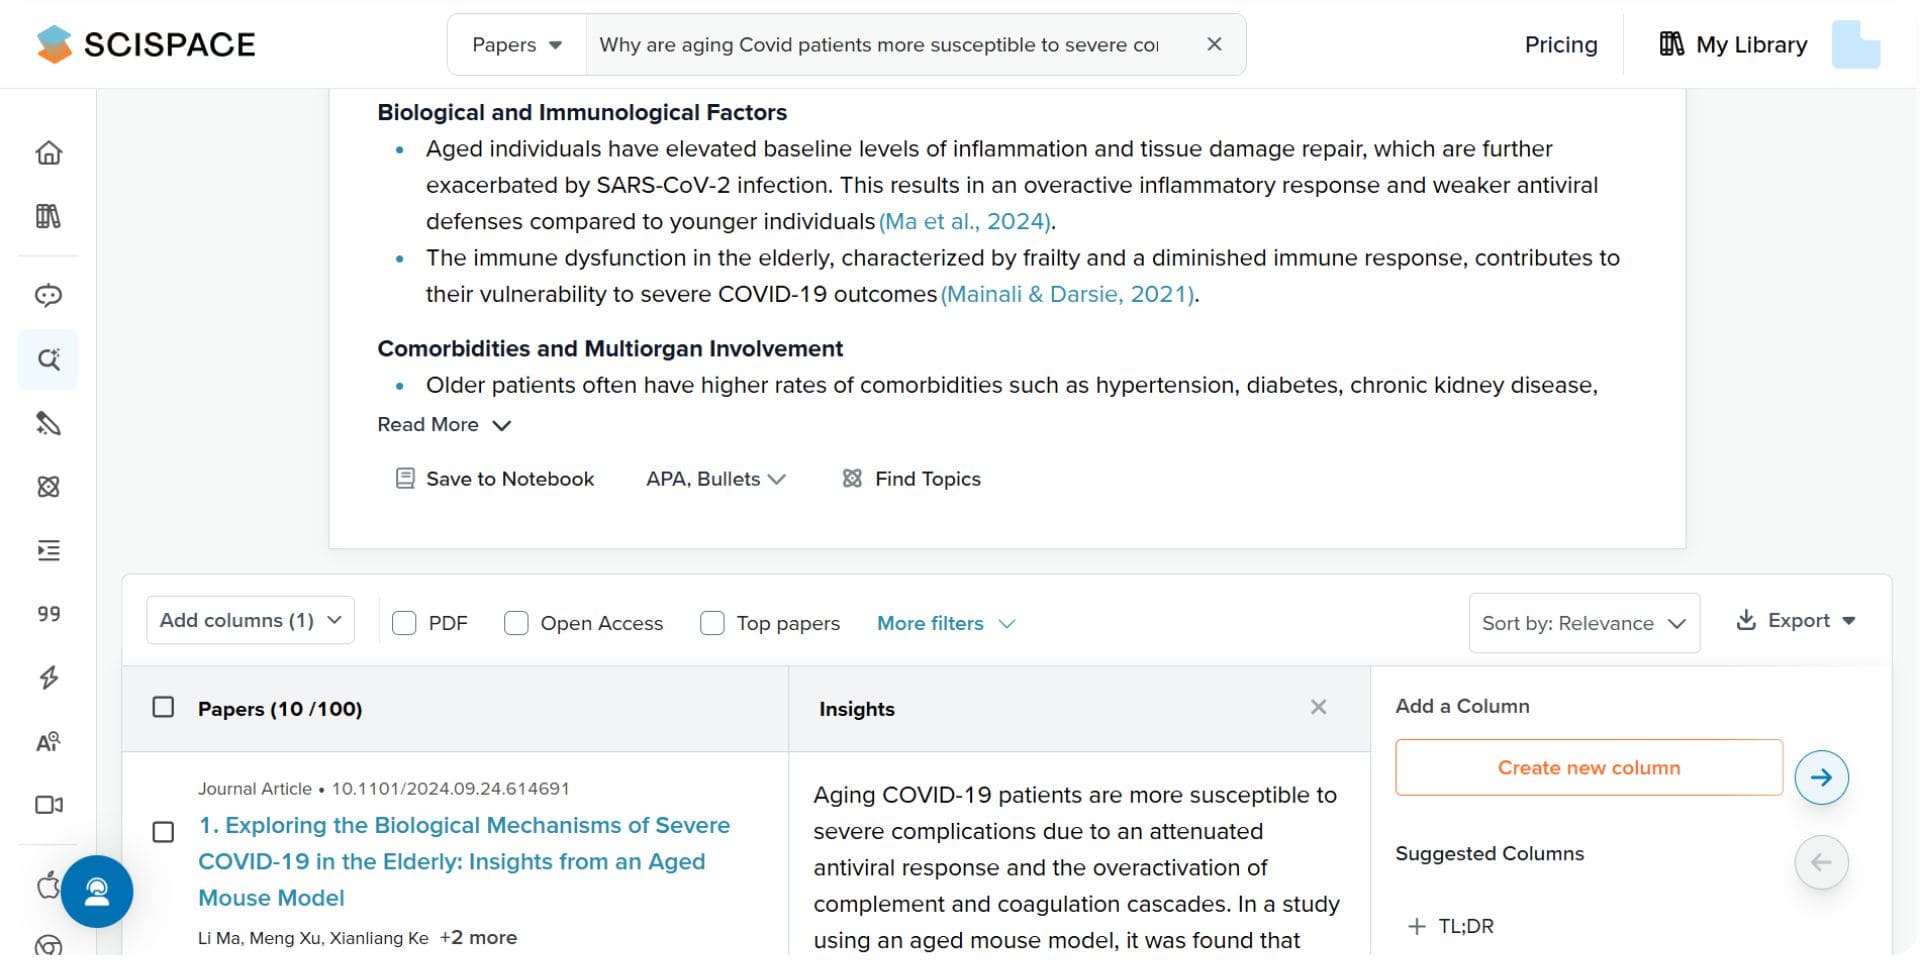
Task: Enable the PDF filter checkbox
Action: (404, 622)
